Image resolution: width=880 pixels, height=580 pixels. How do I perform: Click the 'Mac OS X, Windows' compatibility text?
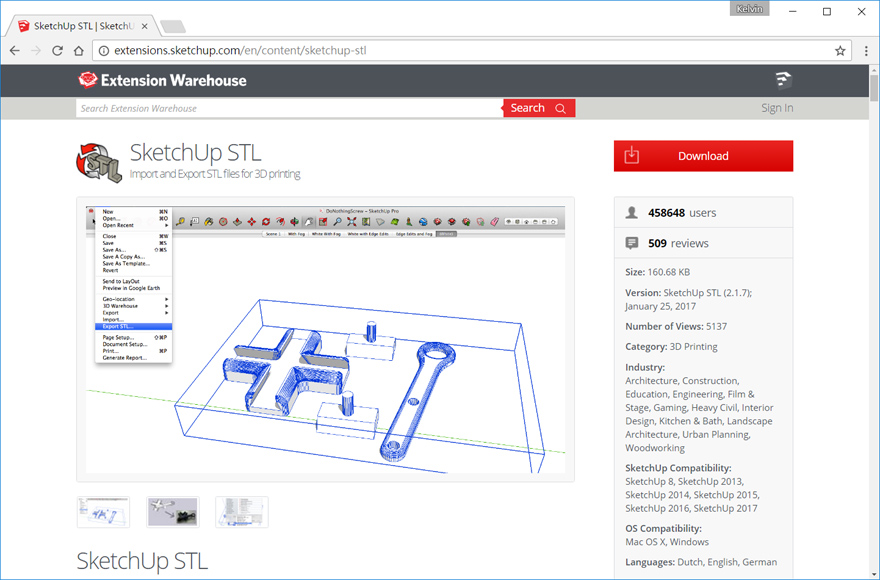(667, 542)
